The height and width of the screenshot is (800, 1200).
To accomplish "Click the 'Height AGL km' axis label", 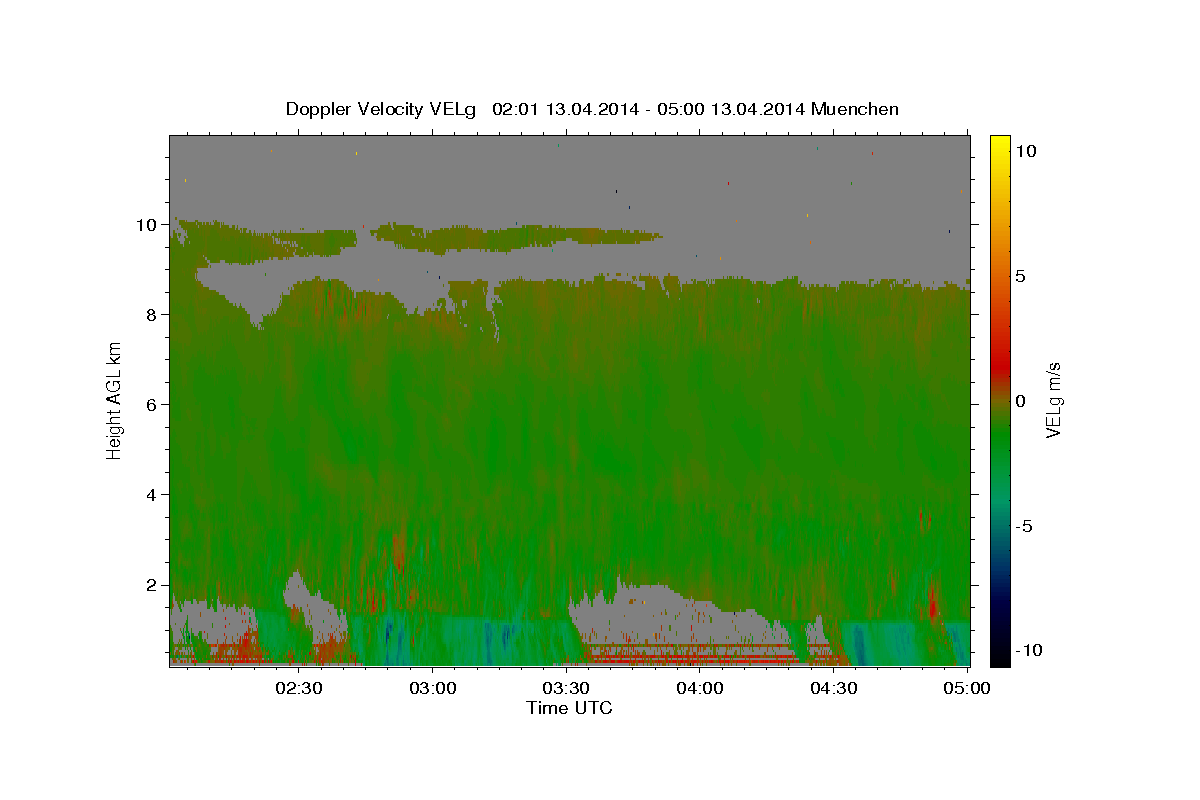I will (x=114, y=400).
